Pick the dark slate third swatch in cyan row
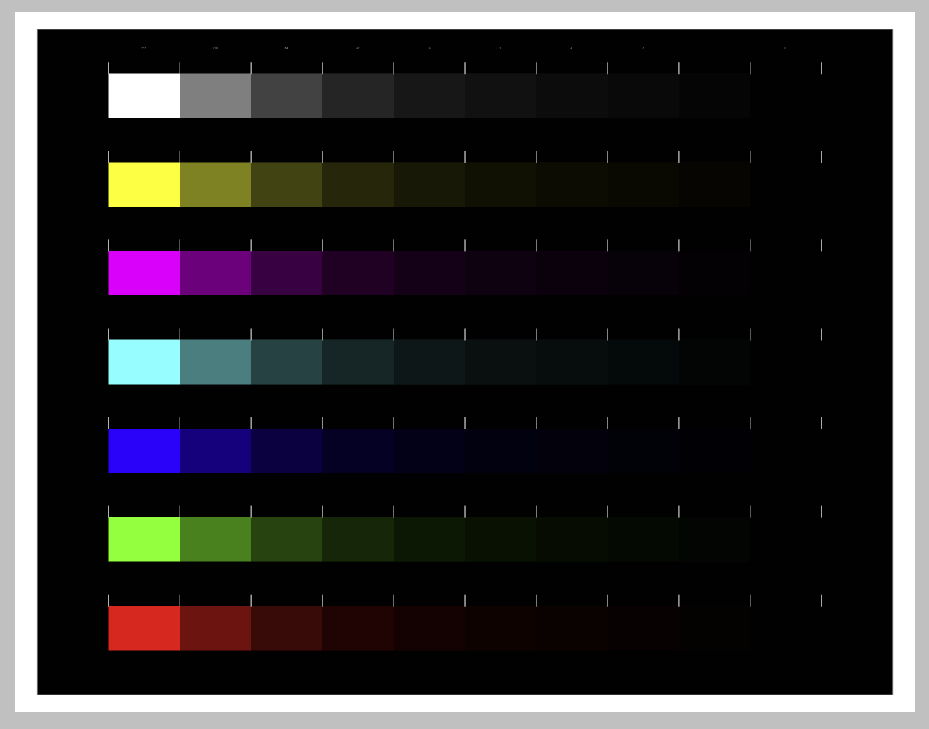Screen dimensions: 929x729 (287, 362)
